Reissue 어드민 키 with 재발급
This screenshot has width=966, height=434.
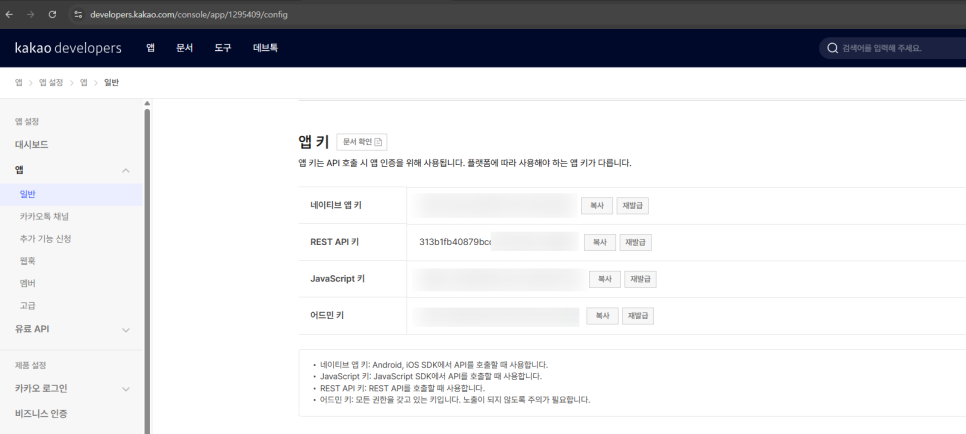coord(638,316)
